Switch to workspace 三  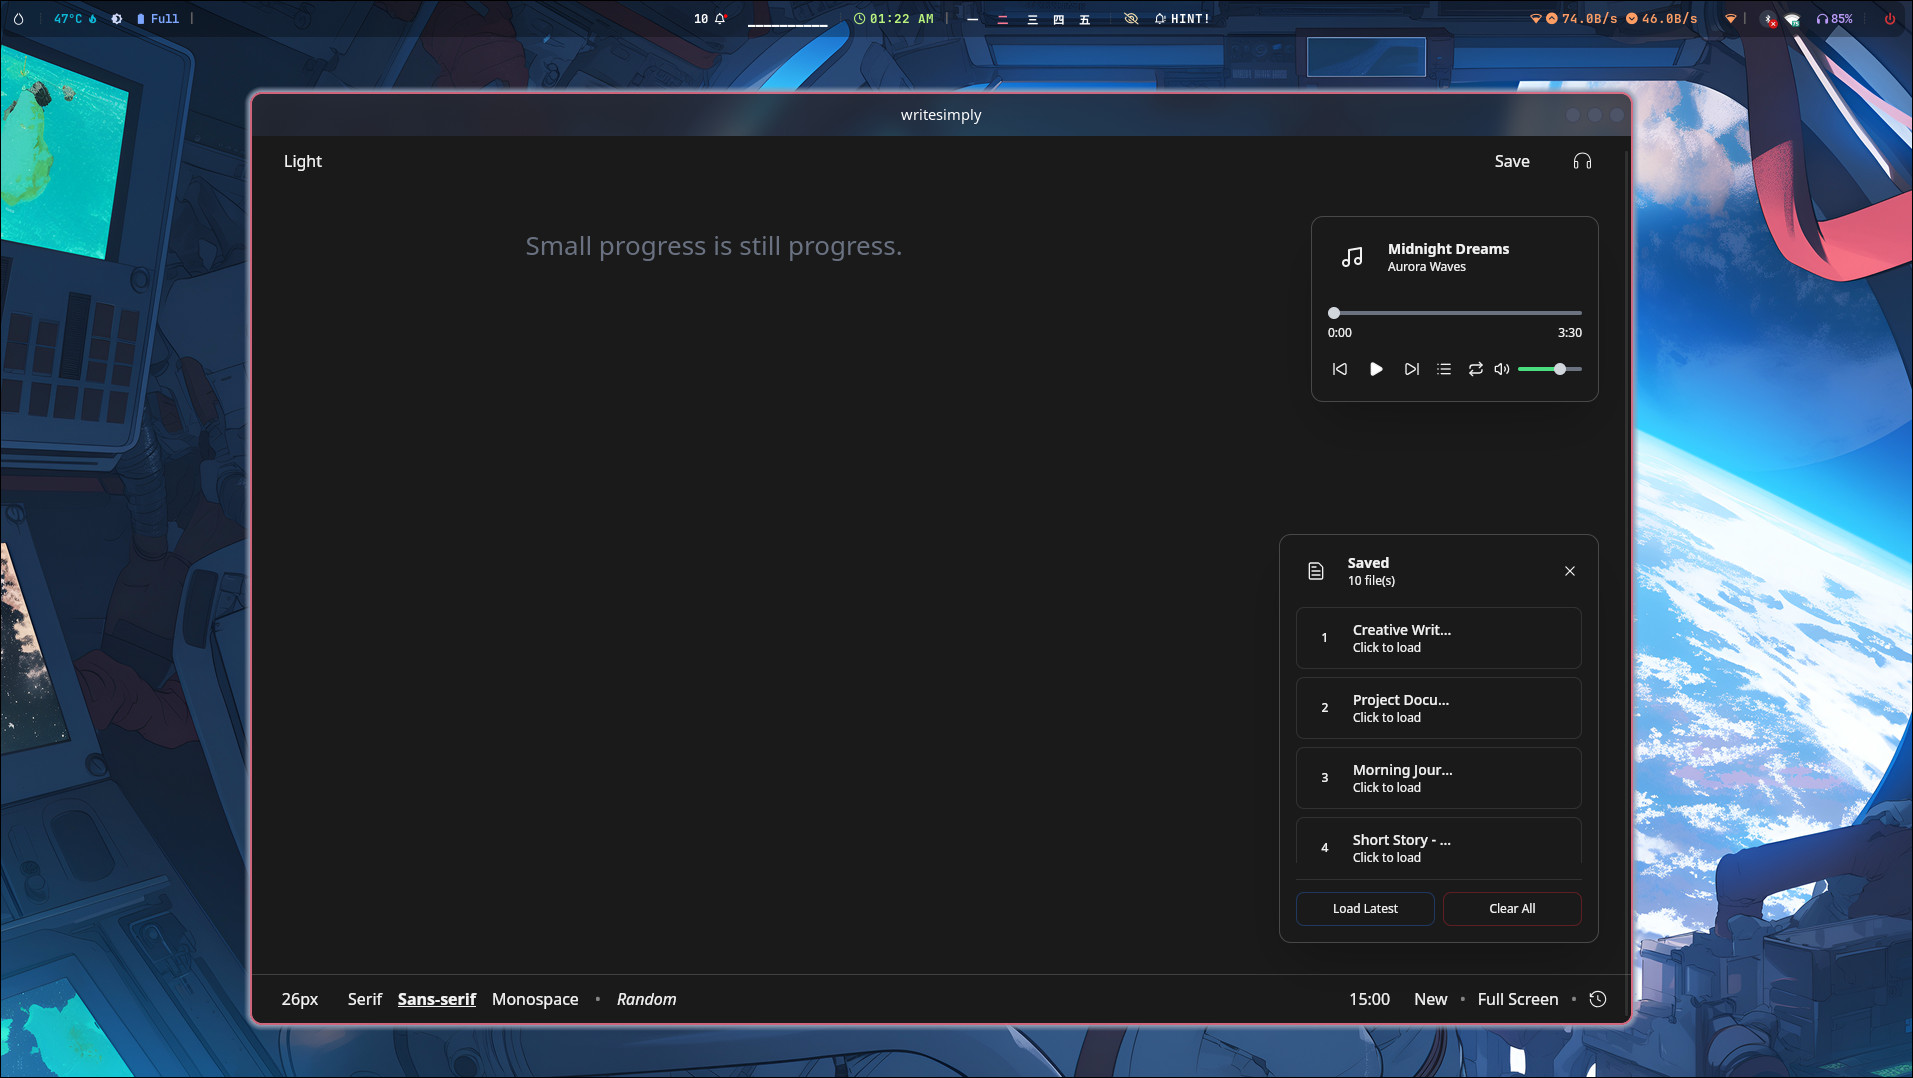(x=1032, y=19)
